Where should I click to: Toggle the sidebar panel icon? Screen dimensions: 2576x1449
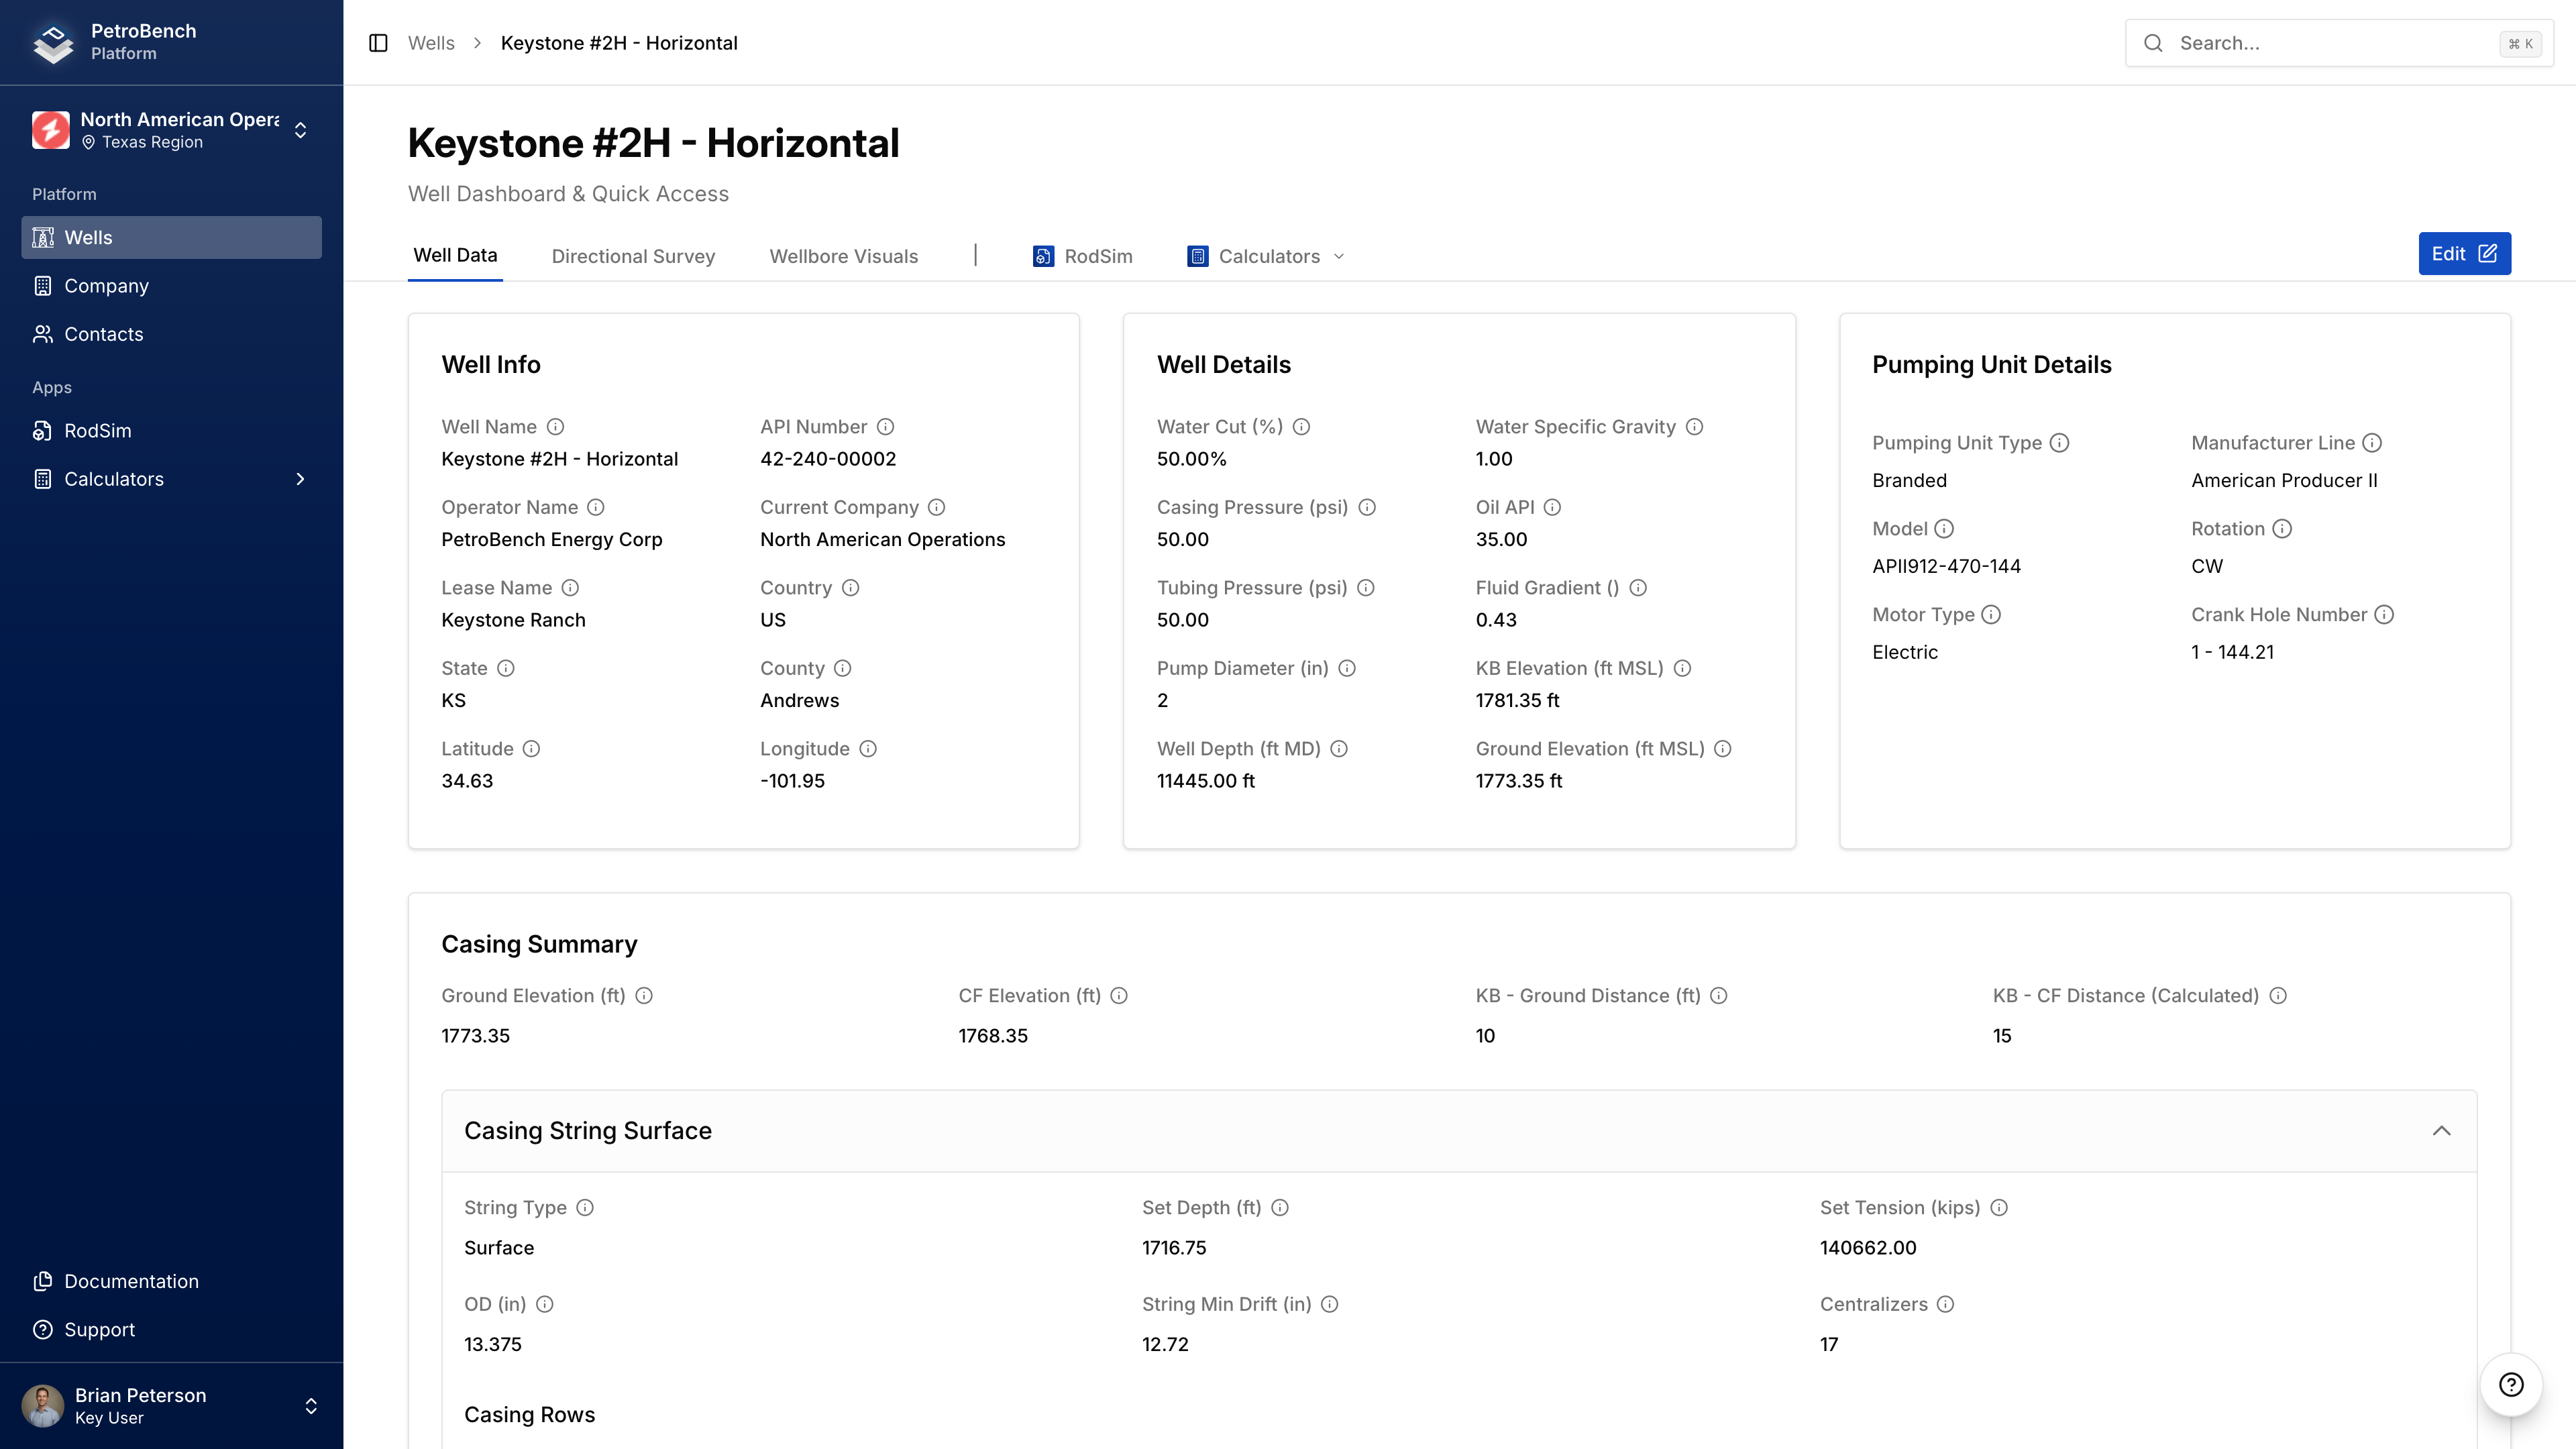[x=378, y=43]
